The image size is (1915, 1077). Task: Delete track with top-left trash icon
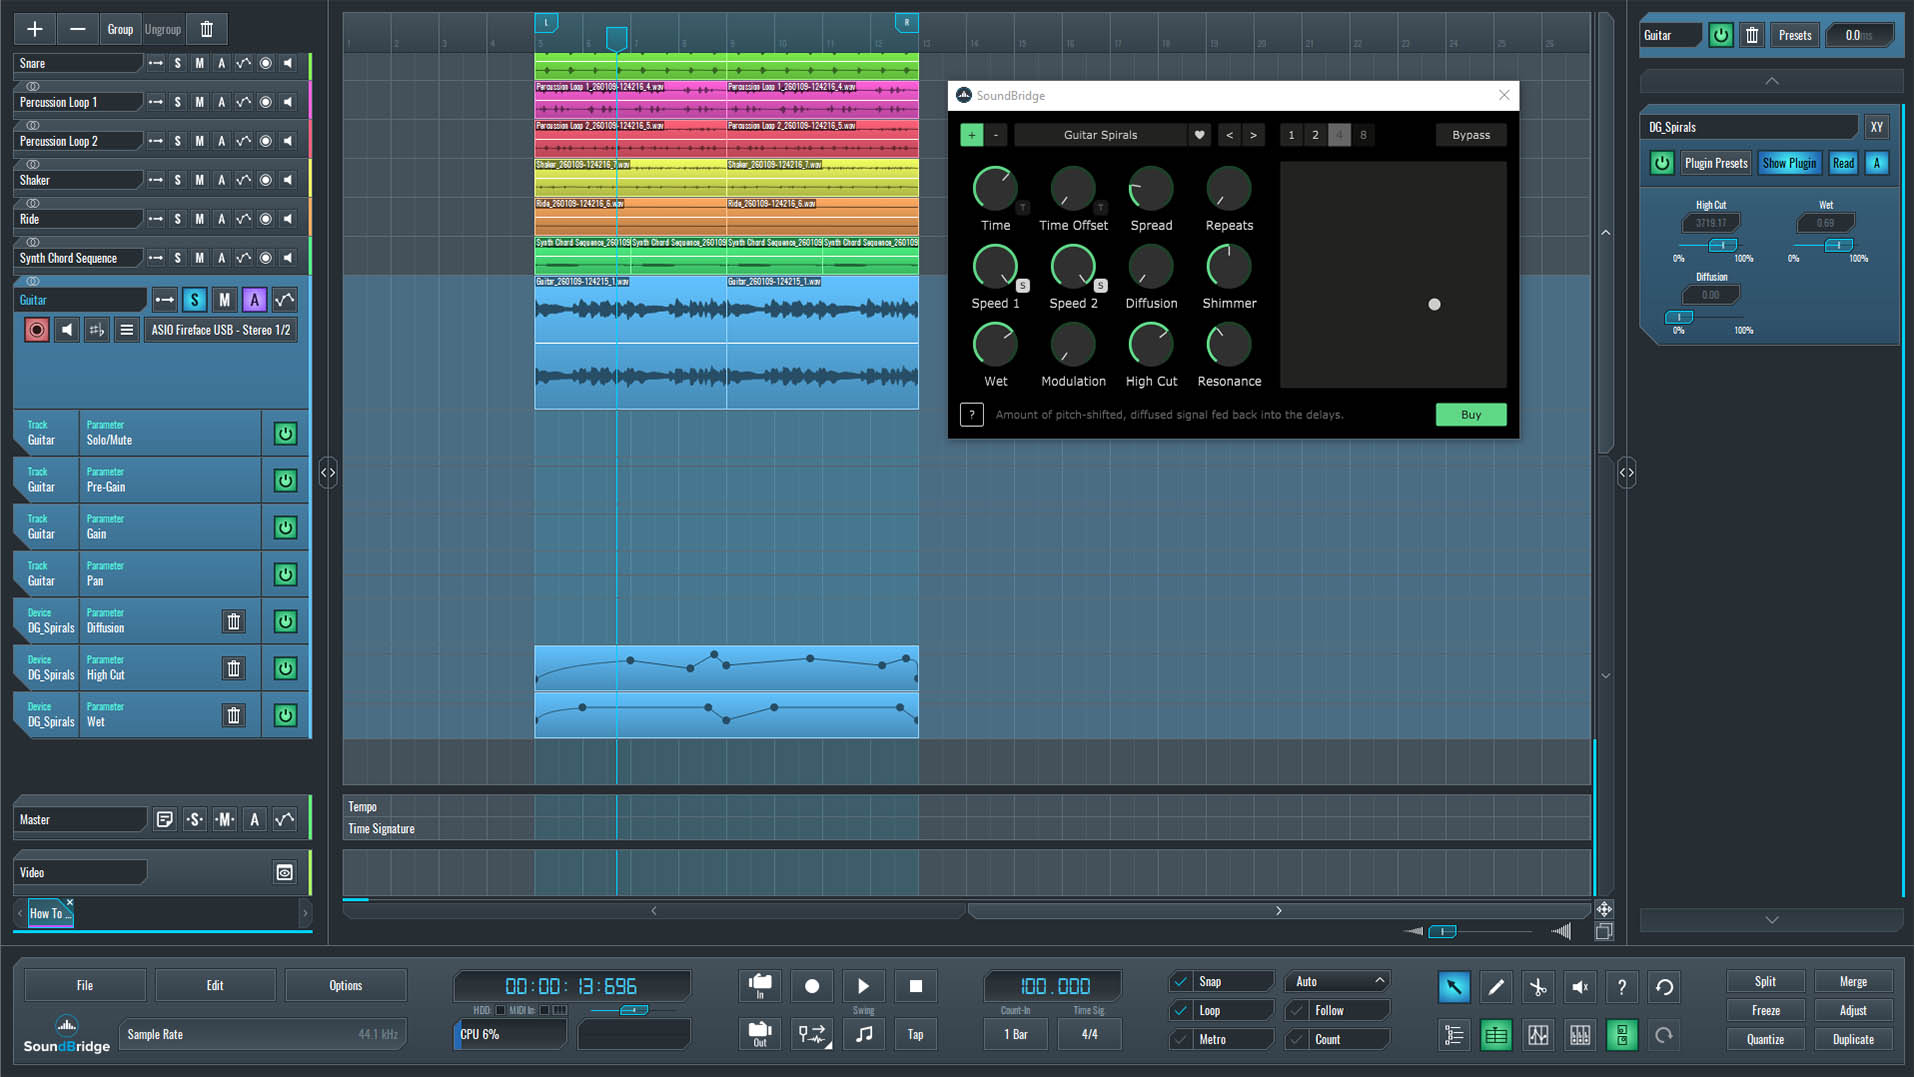click(x=207, y=29)
